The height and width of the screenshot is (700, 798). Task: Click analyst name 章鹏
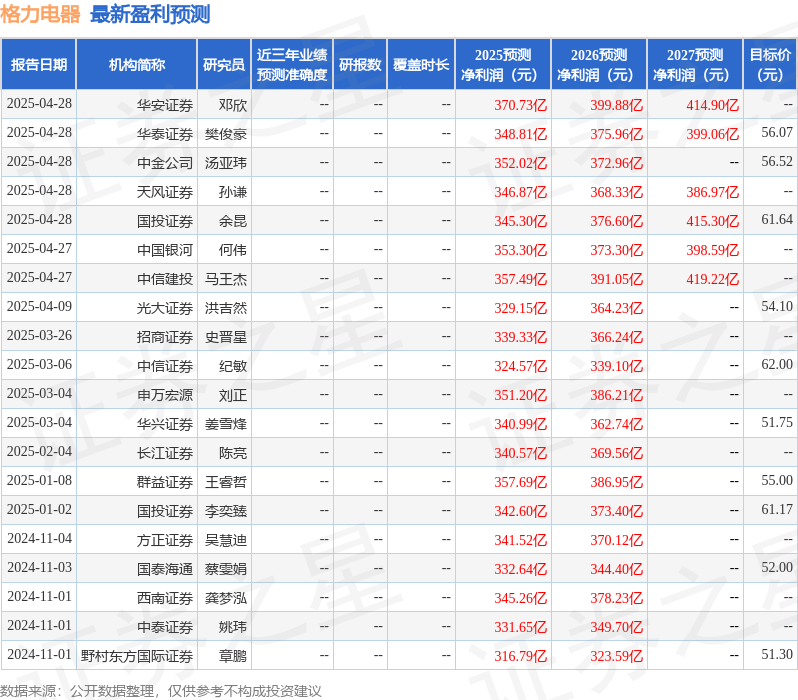[x=233, y=657]
